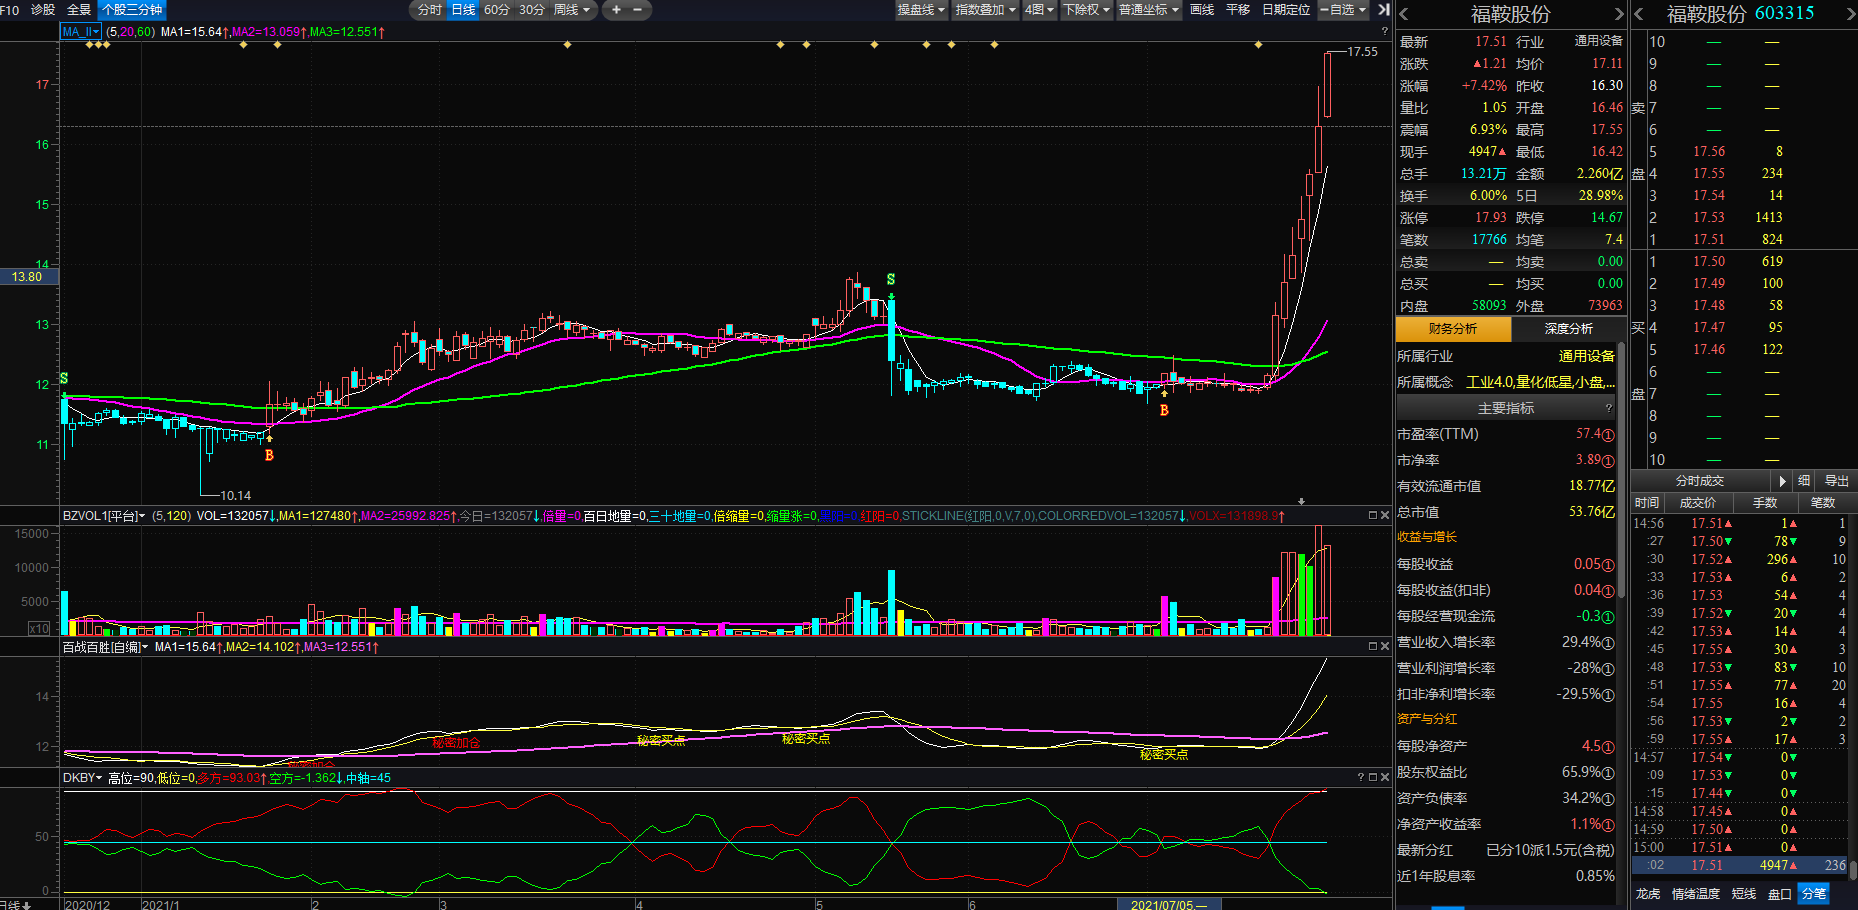Go to previous stock in quote panel
1858x910 pixels.
coord(1404,14)
